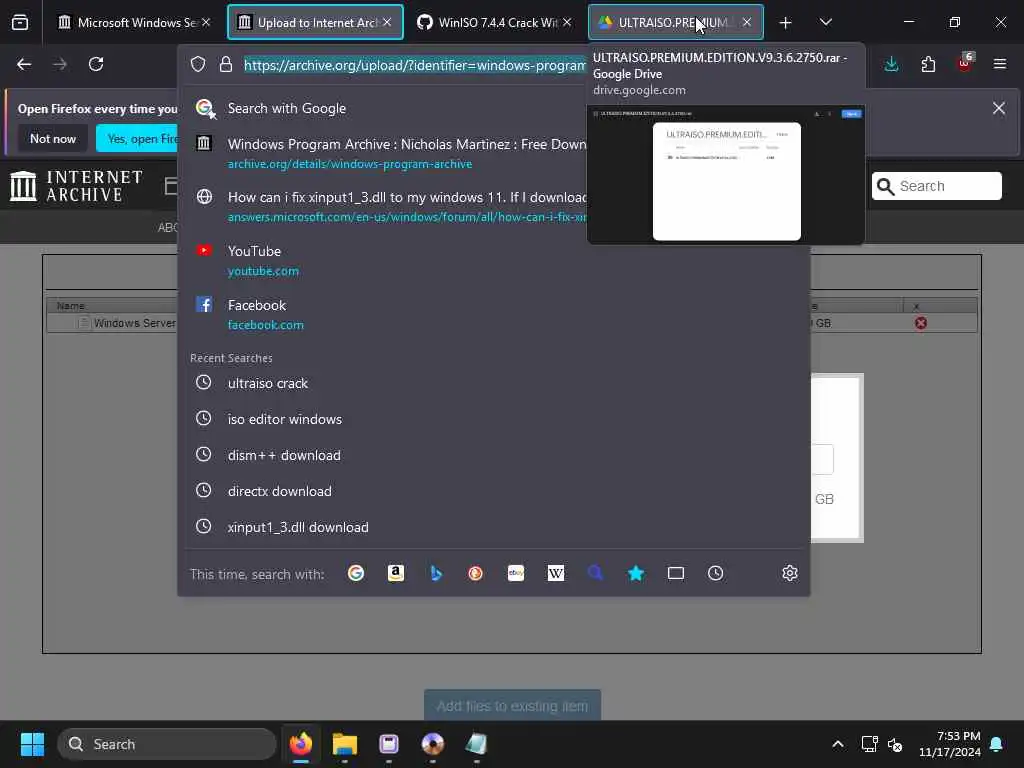Click the ULTRAISO tab preview thumbnail
The image size is (1024, 768).
(x=726, y=175)
